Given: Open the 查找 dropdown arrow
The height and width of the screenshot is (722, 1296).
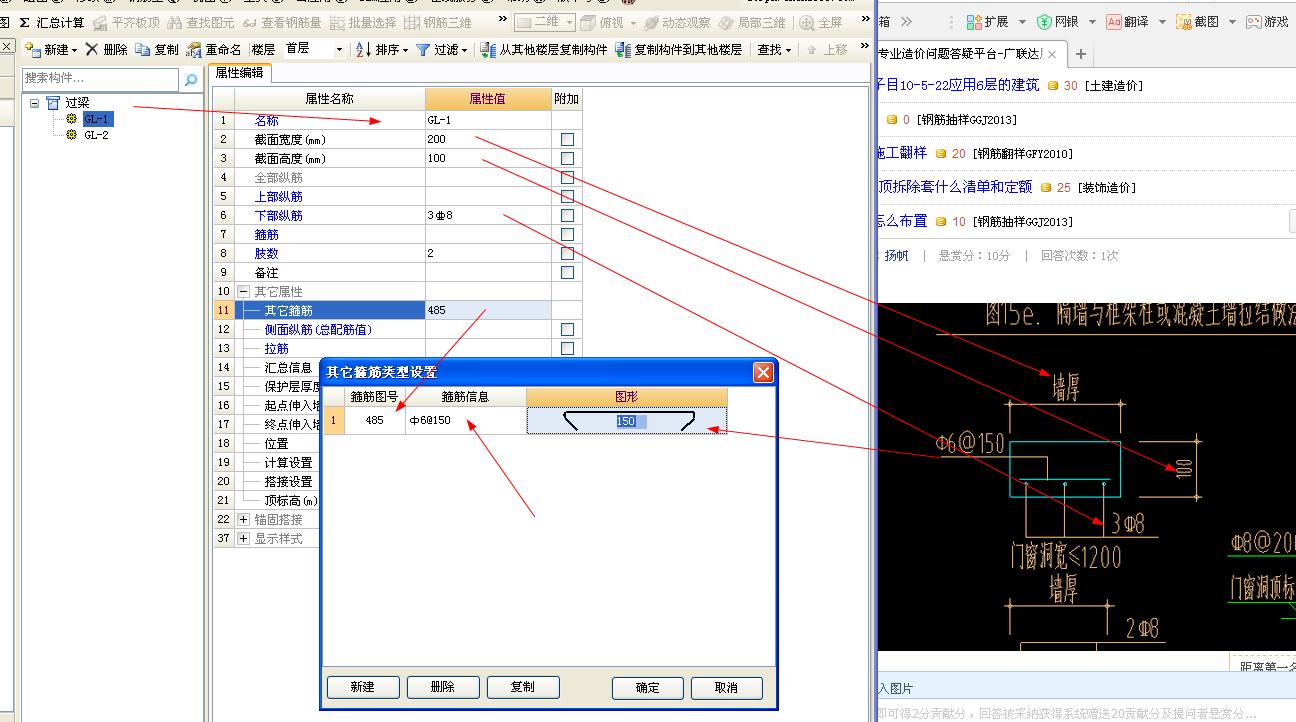Looking at the screenshot, I should (789, 50).
